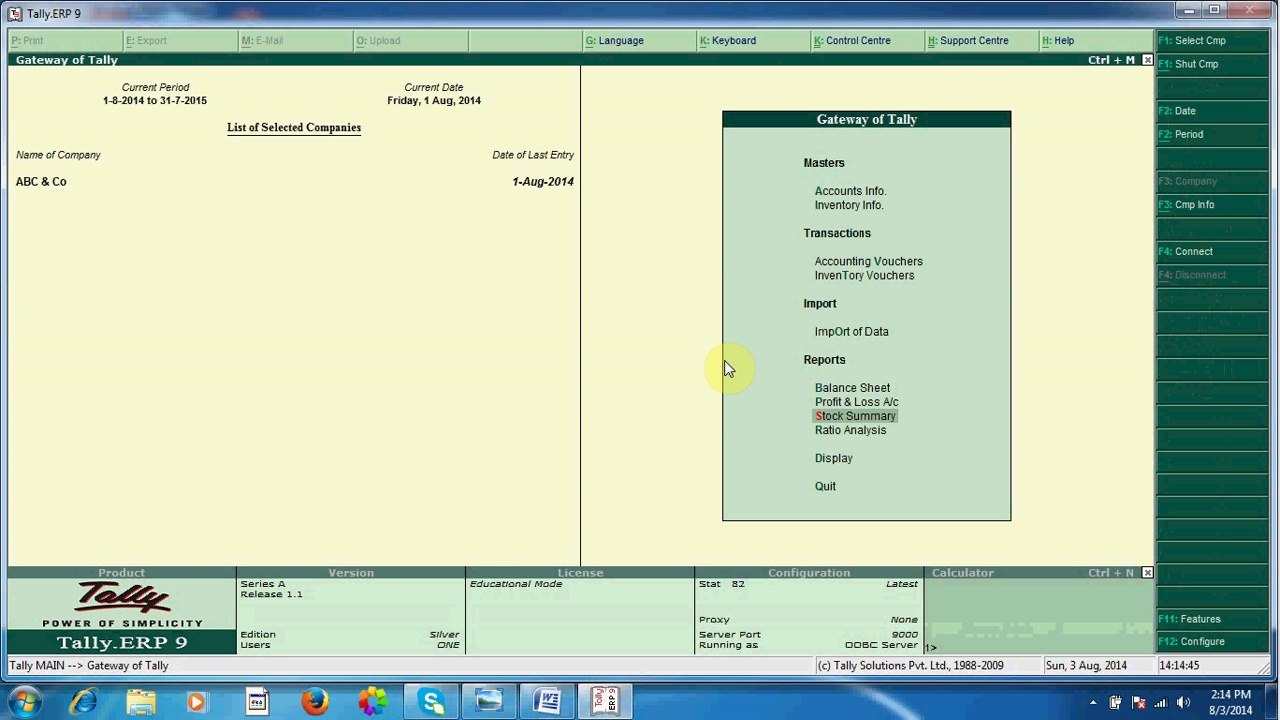1280x720 pixels.
Task: Open Windows Media Player from taskbar
Action: pos(196,702)
